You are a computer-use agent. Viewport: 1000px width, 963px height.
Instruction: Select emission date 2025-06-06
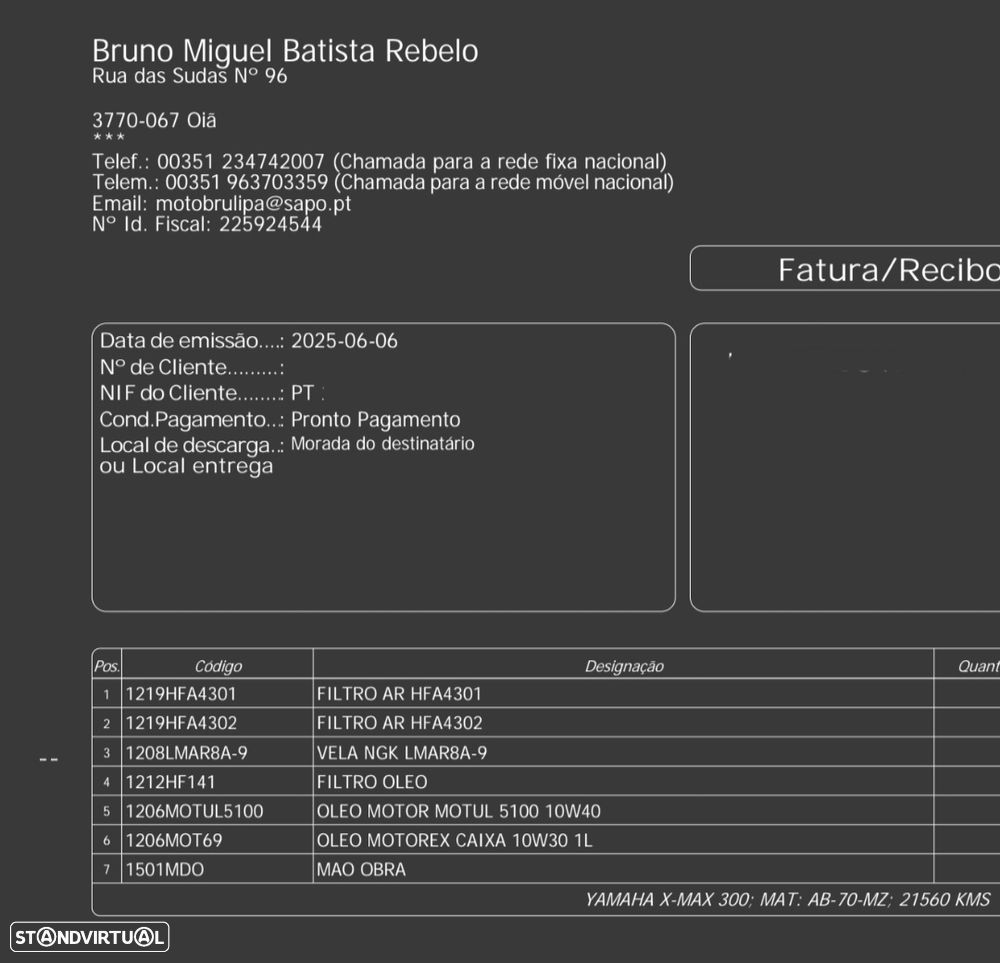click(x=344, y=341)
